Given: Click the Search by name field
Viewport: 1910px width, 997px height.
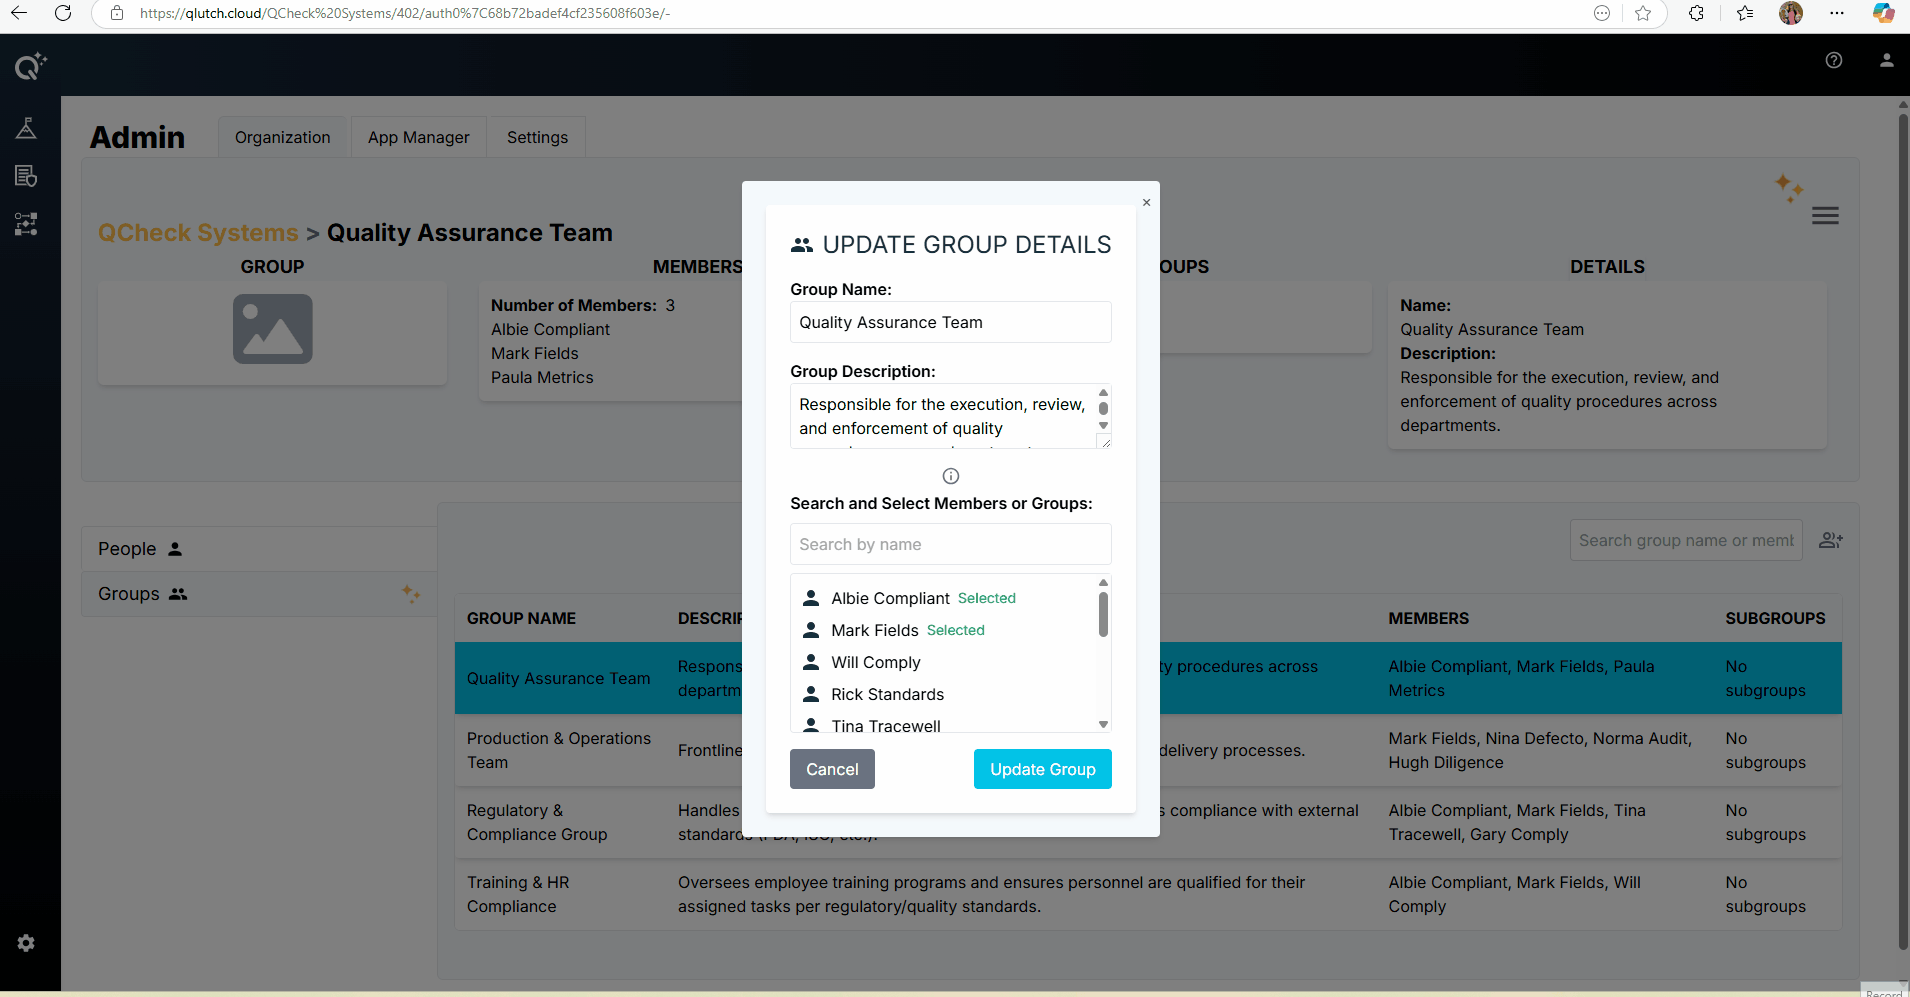Looking at the screenshot, I should pyautogui.click(x=950, y=544).
